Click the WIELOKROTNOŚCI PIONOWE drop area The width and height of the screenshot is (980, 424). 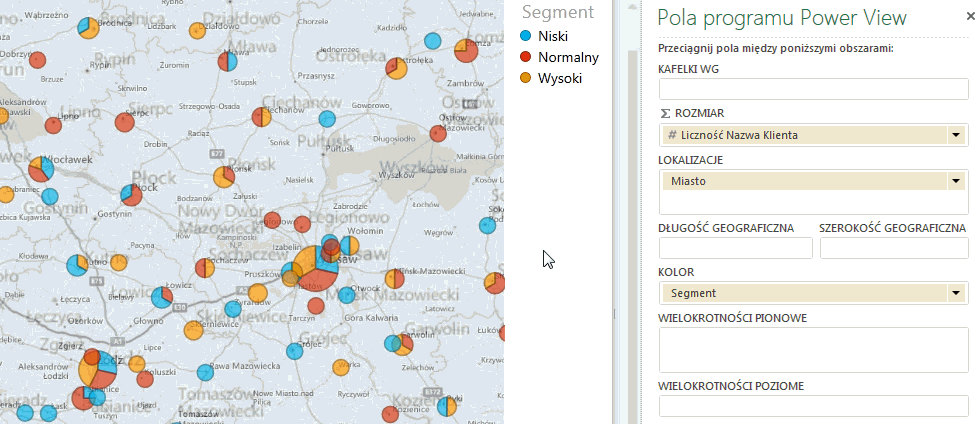[813, 350]
